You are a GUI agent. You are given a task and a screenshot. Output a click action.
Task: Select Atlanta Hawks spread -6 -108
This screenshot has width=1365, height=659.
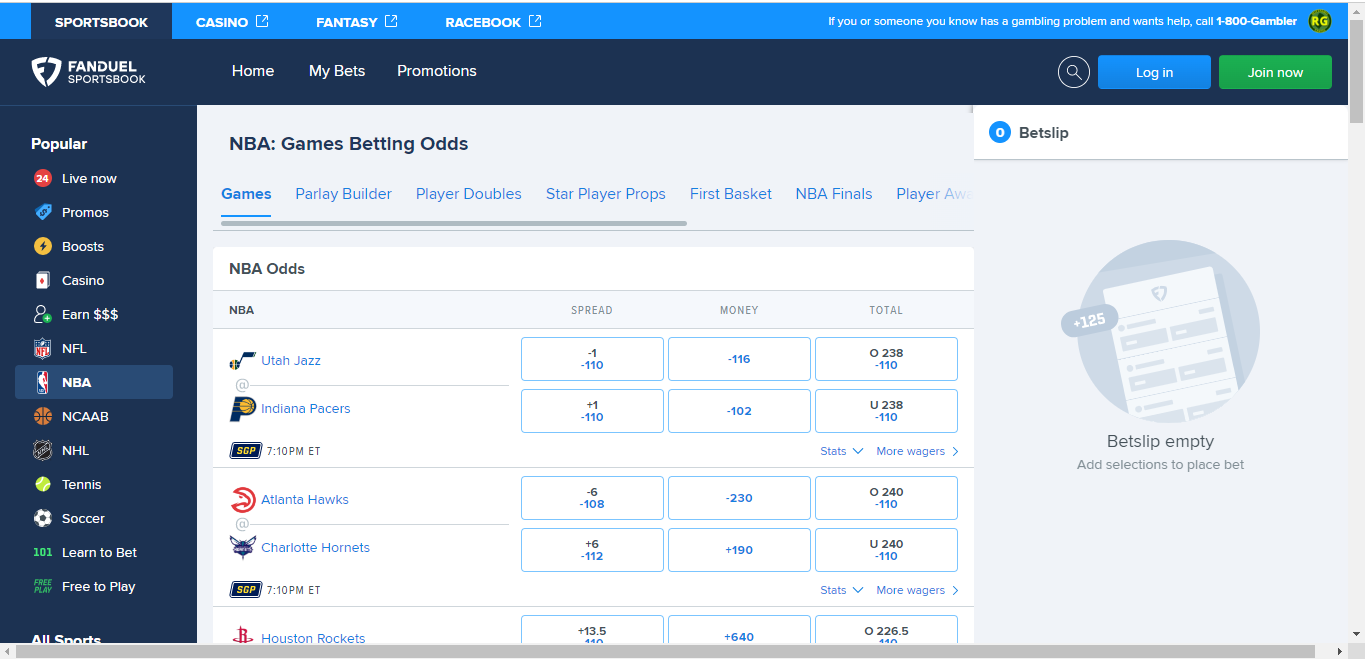pyautogui.click(x=592, y=498)
